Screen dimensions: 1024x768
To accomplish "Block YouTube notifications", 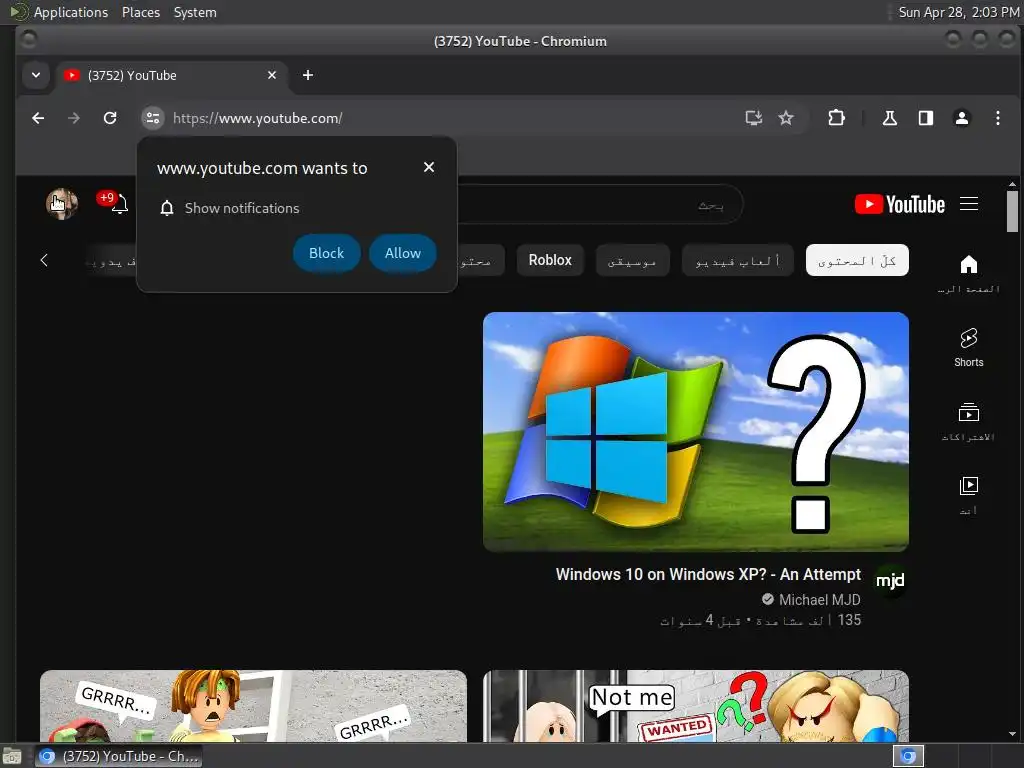I will (x=327, y=253).
